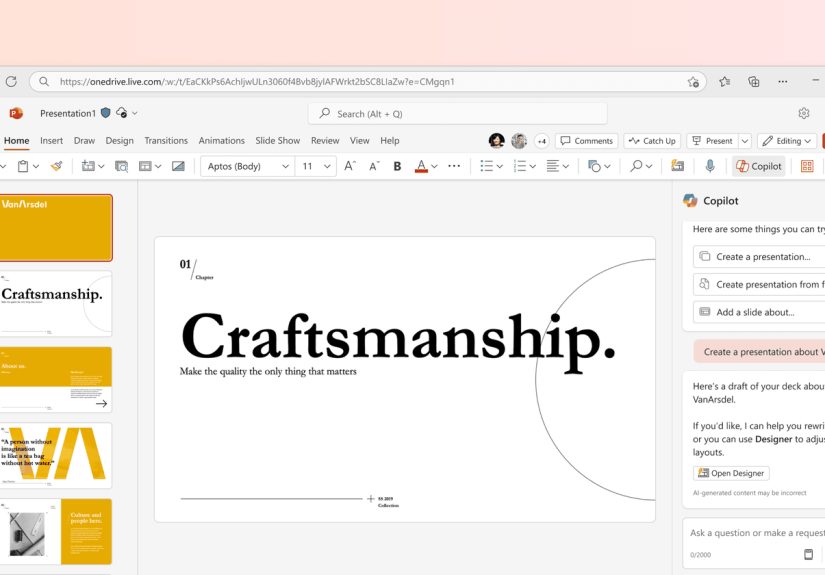Click the Shapes icon

[594, 166]
